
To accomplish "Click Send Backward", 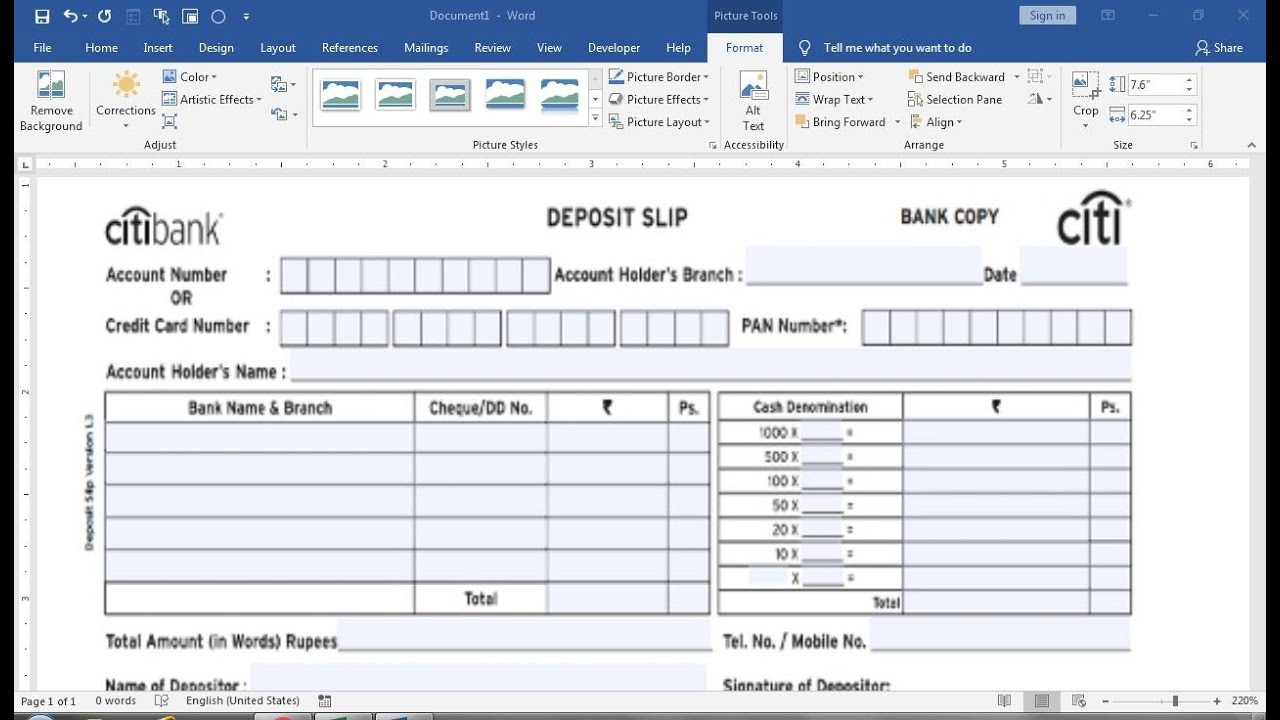I will (956, 77).
